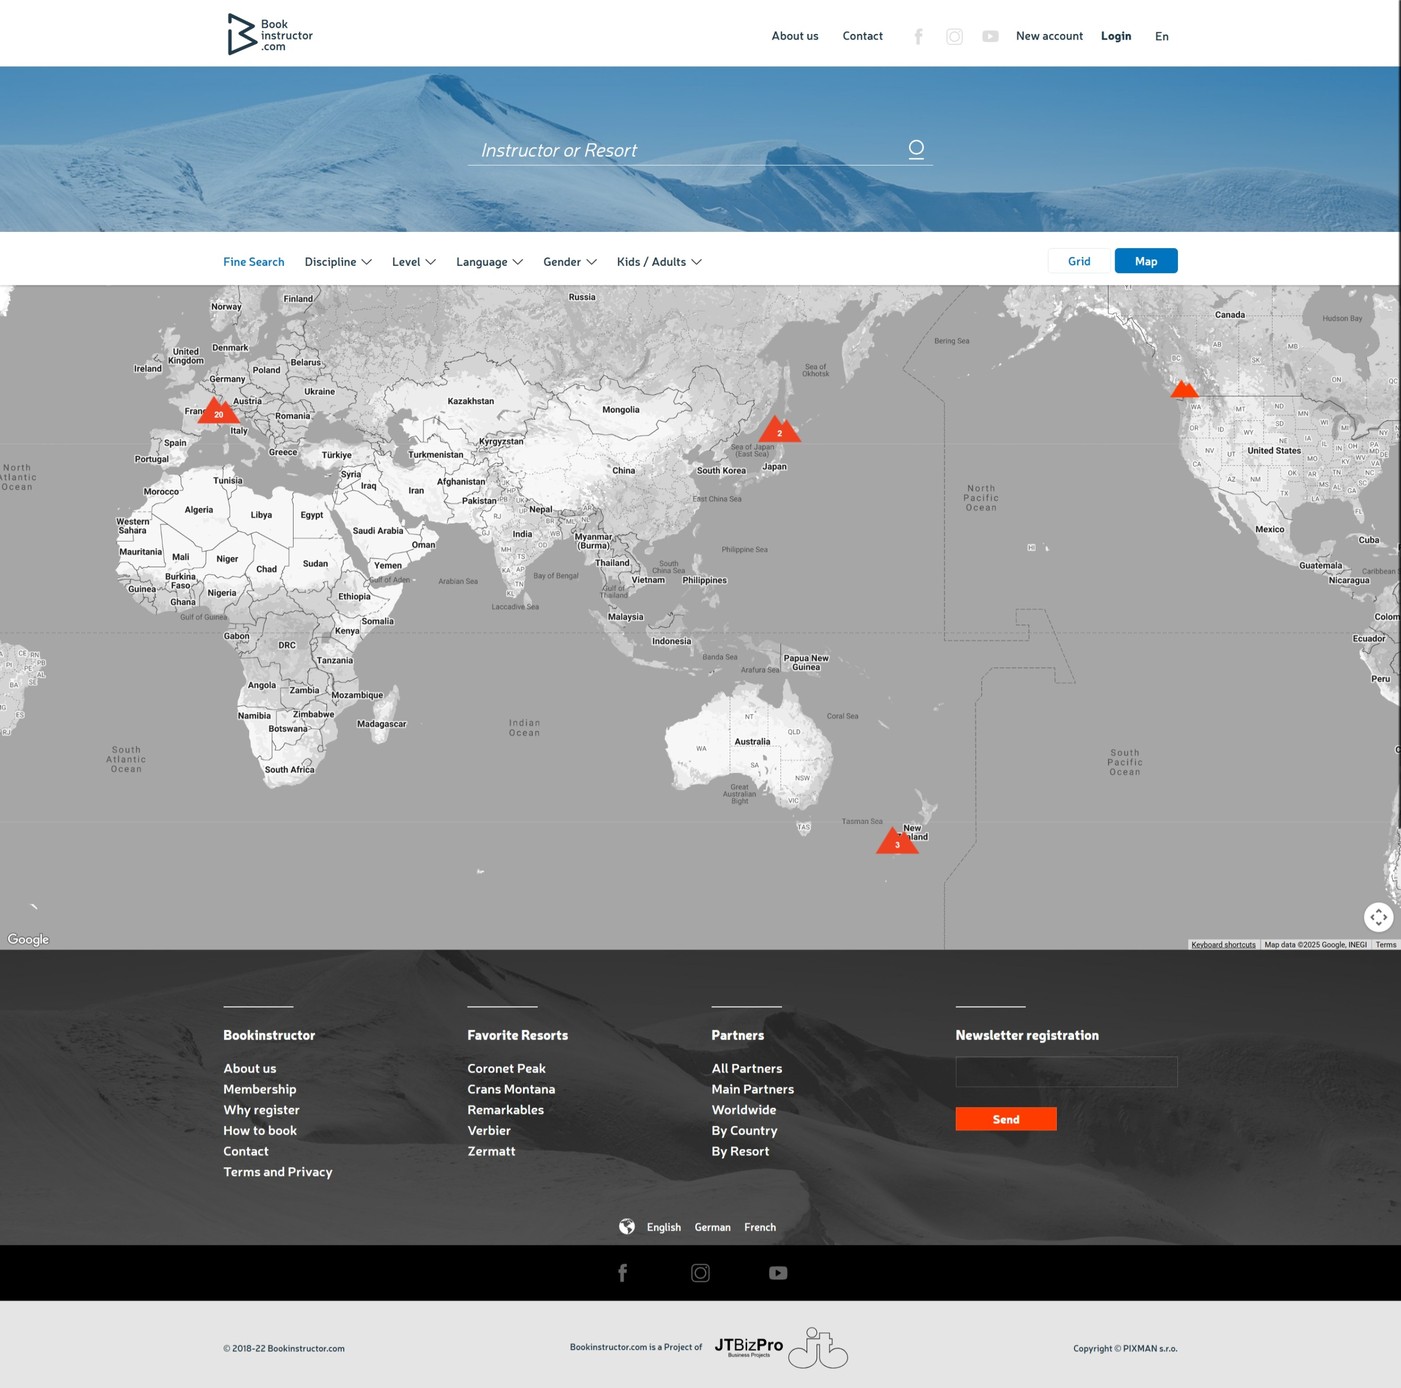Open the footer YouTube icon

click(778, 1273)
